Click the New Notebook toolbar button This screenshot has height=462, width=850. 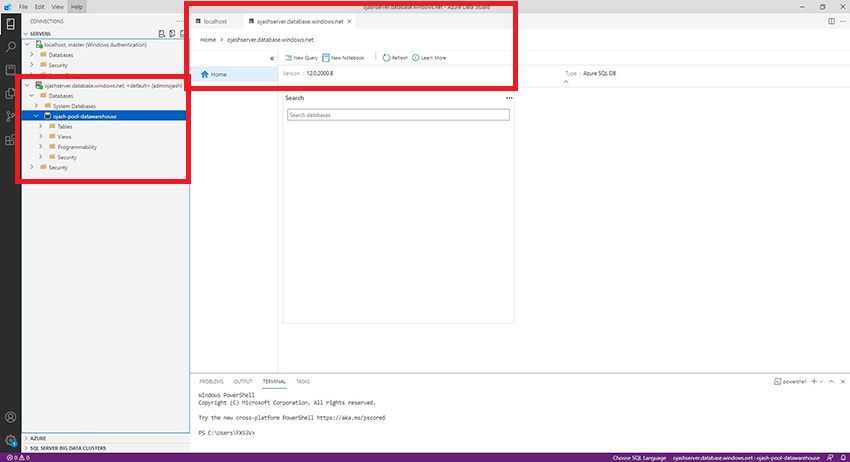(343, 57)
